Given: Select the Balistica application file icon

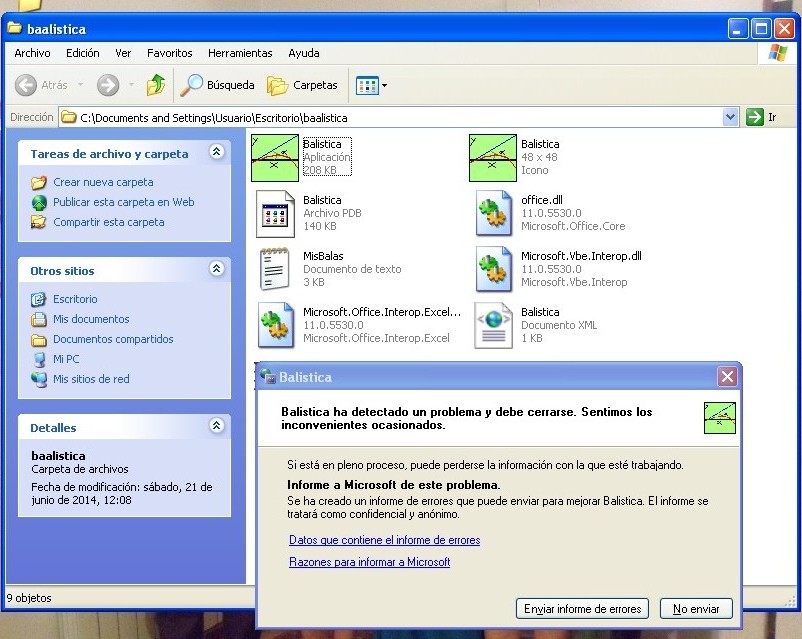Looking at the screenshot, I should (x=275, y=158).
